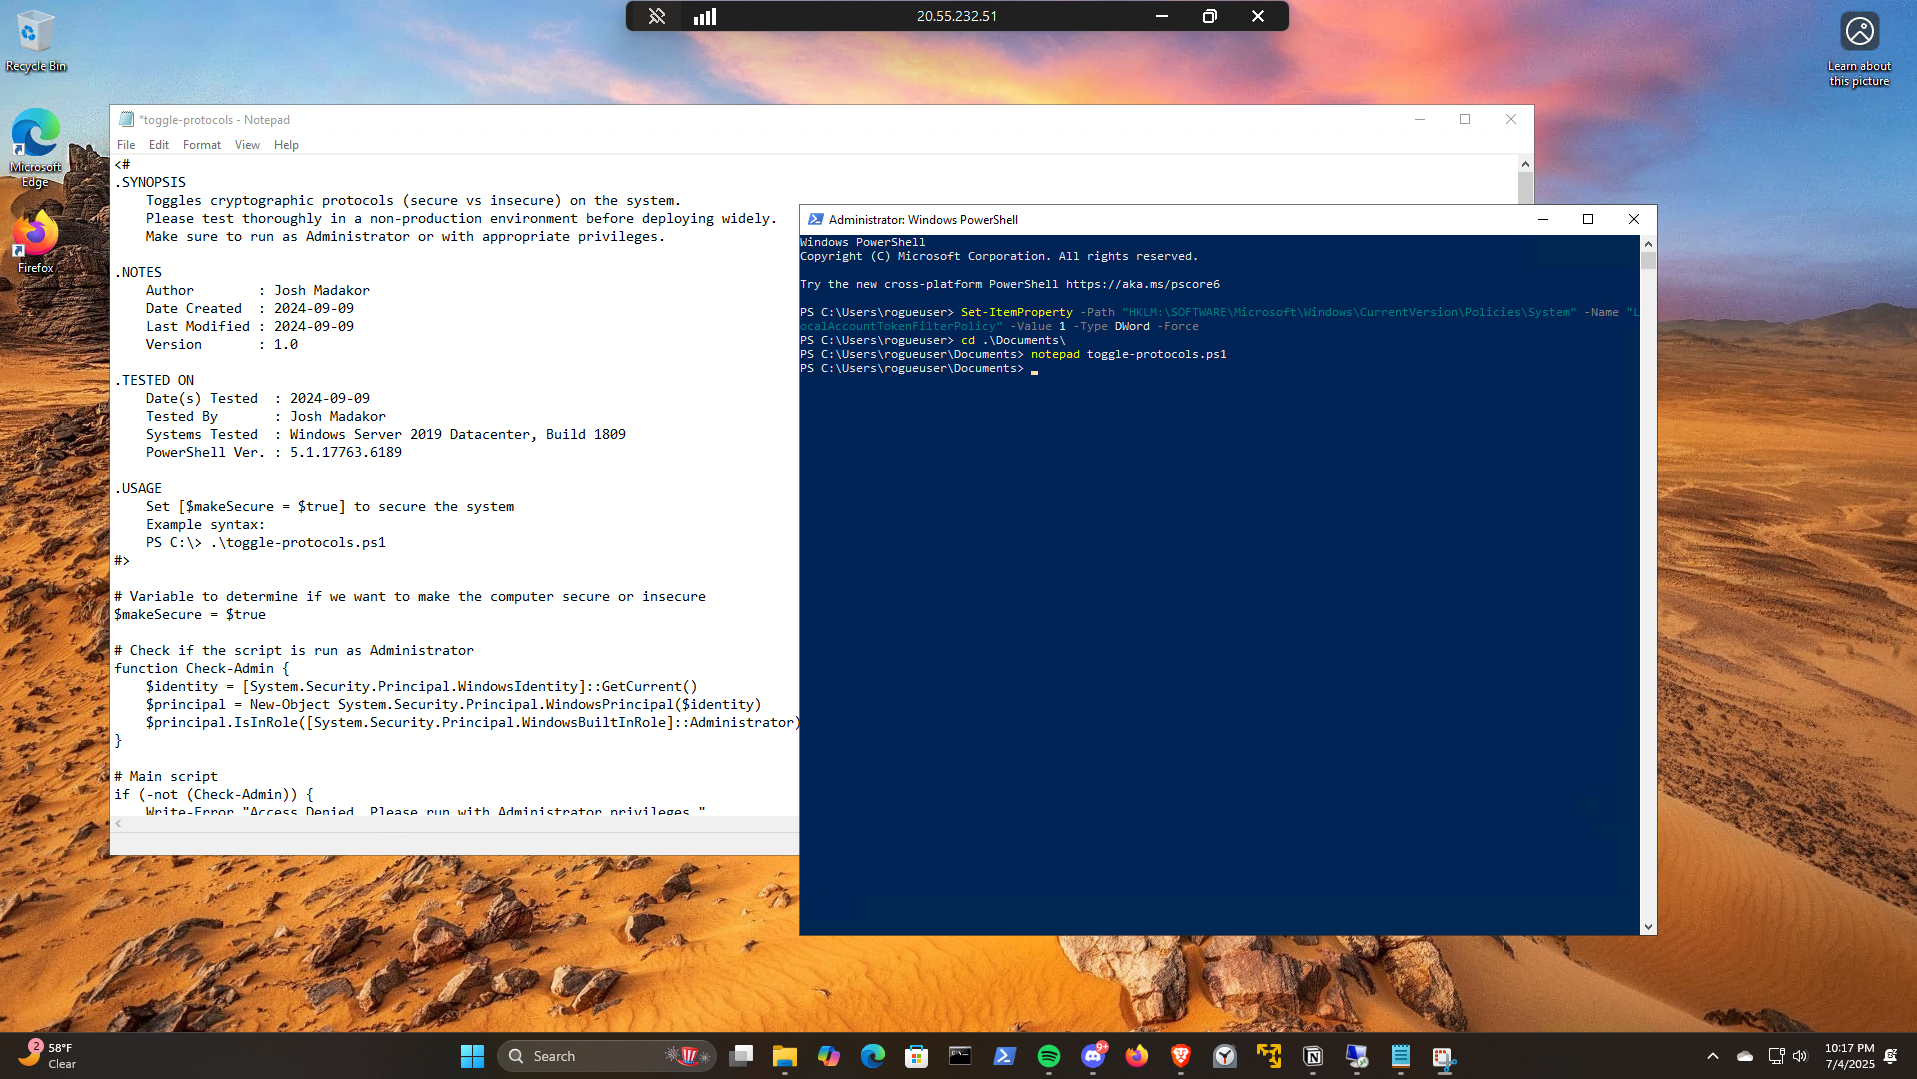
Task: Open the Edit menu in Notepad
Action: coord(159,145)
